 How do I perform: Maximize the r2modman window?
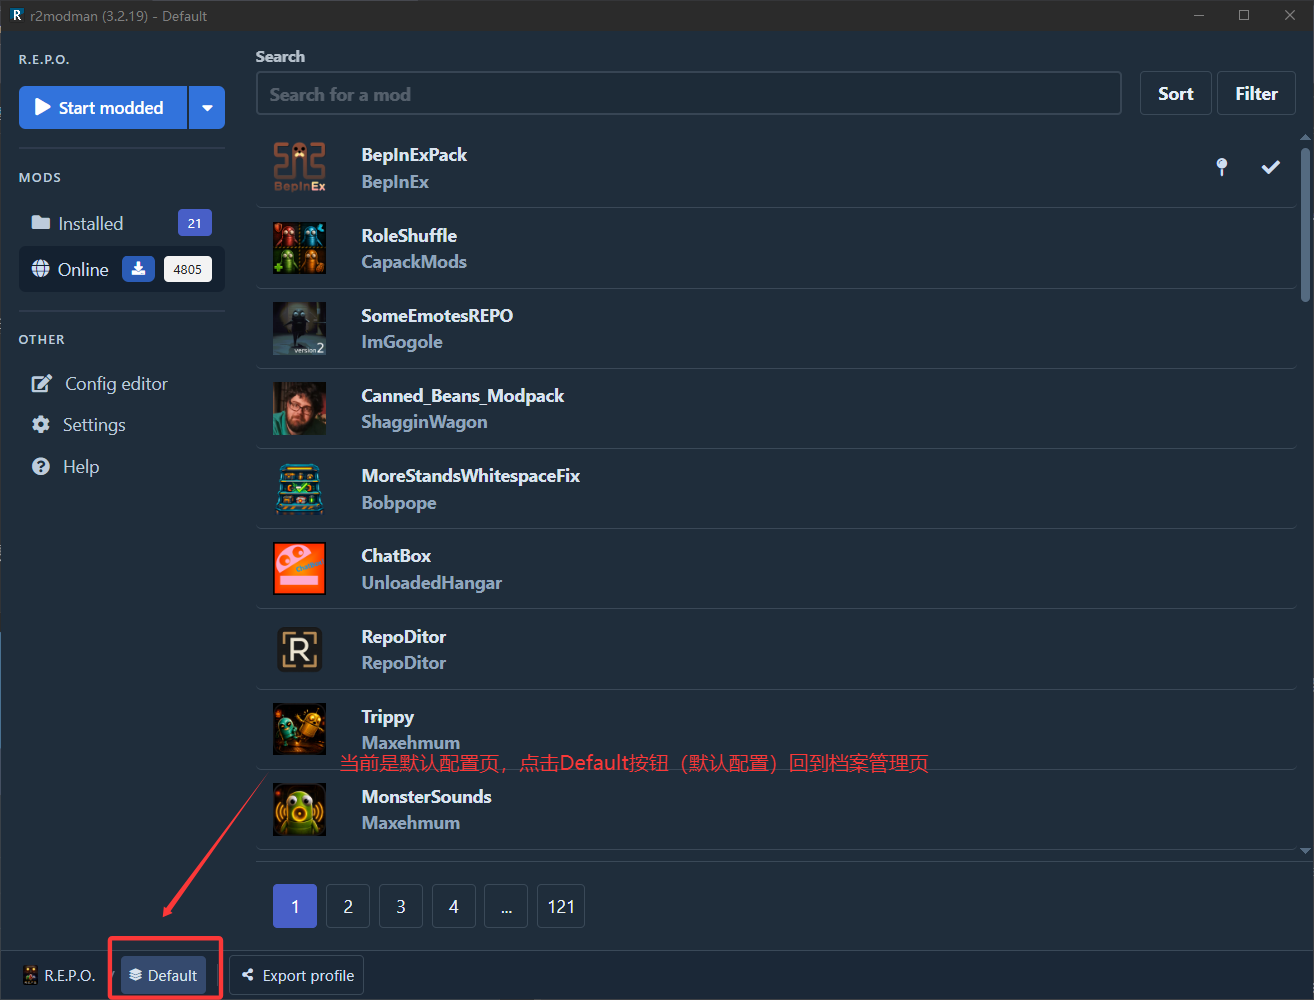click(x=1244, y=15)
